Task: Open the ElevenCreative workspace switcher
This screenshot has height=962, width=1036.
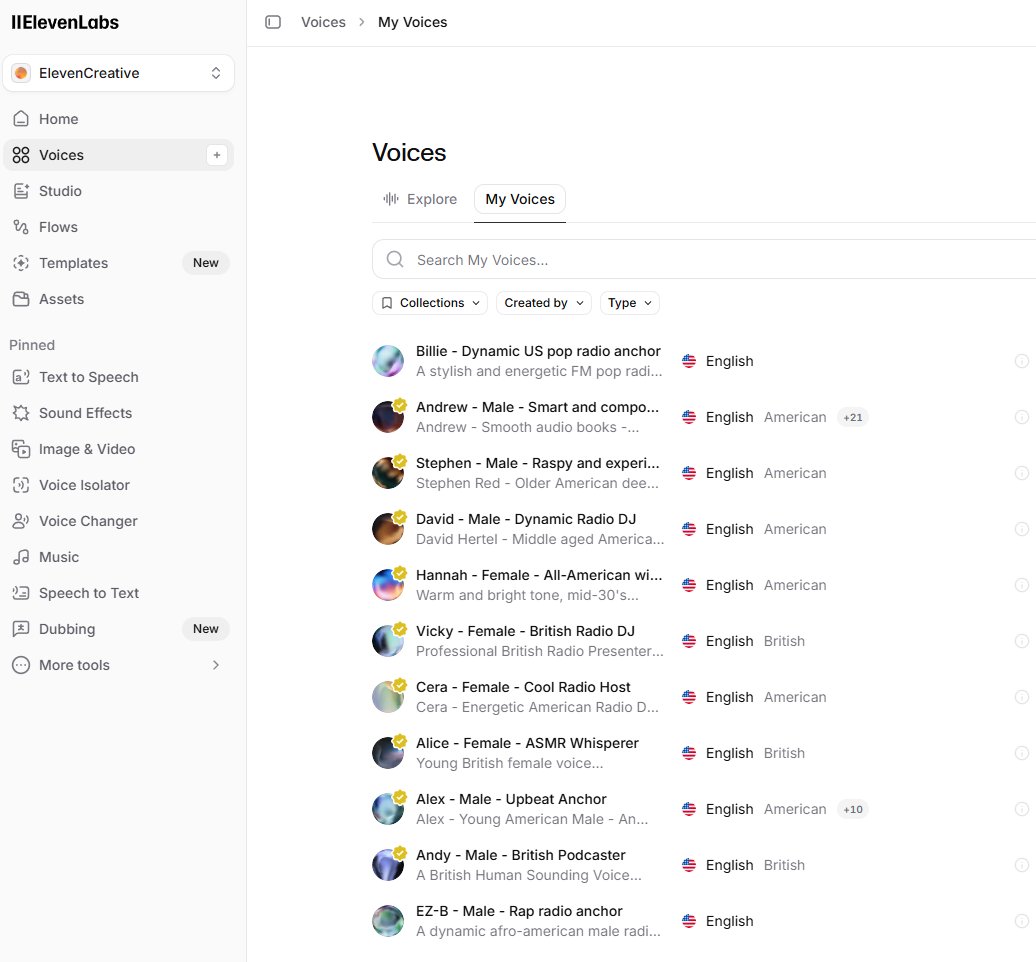Action: point(118,73)
